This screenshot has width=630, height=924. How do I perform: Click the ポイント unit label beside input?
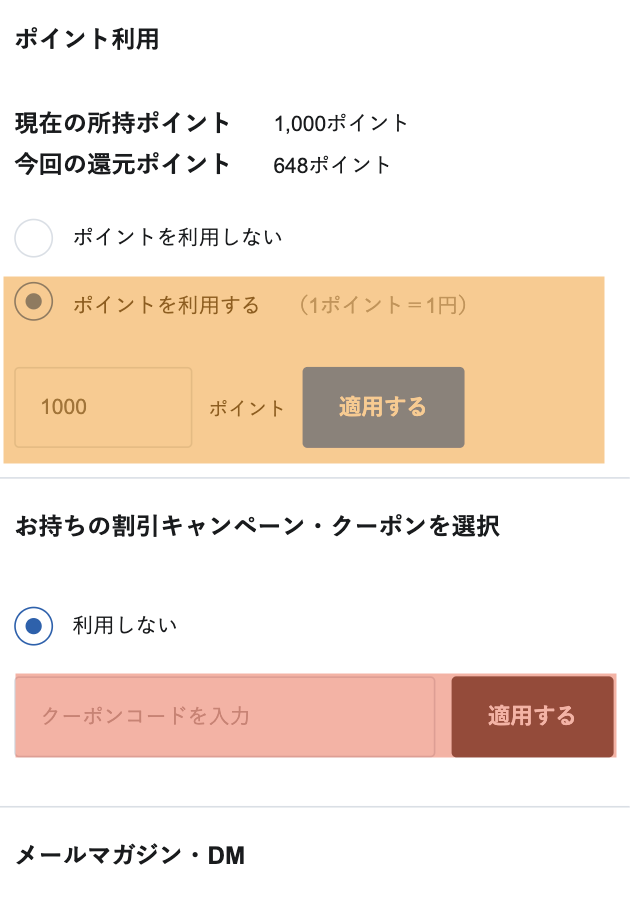(x=247, y=408)
